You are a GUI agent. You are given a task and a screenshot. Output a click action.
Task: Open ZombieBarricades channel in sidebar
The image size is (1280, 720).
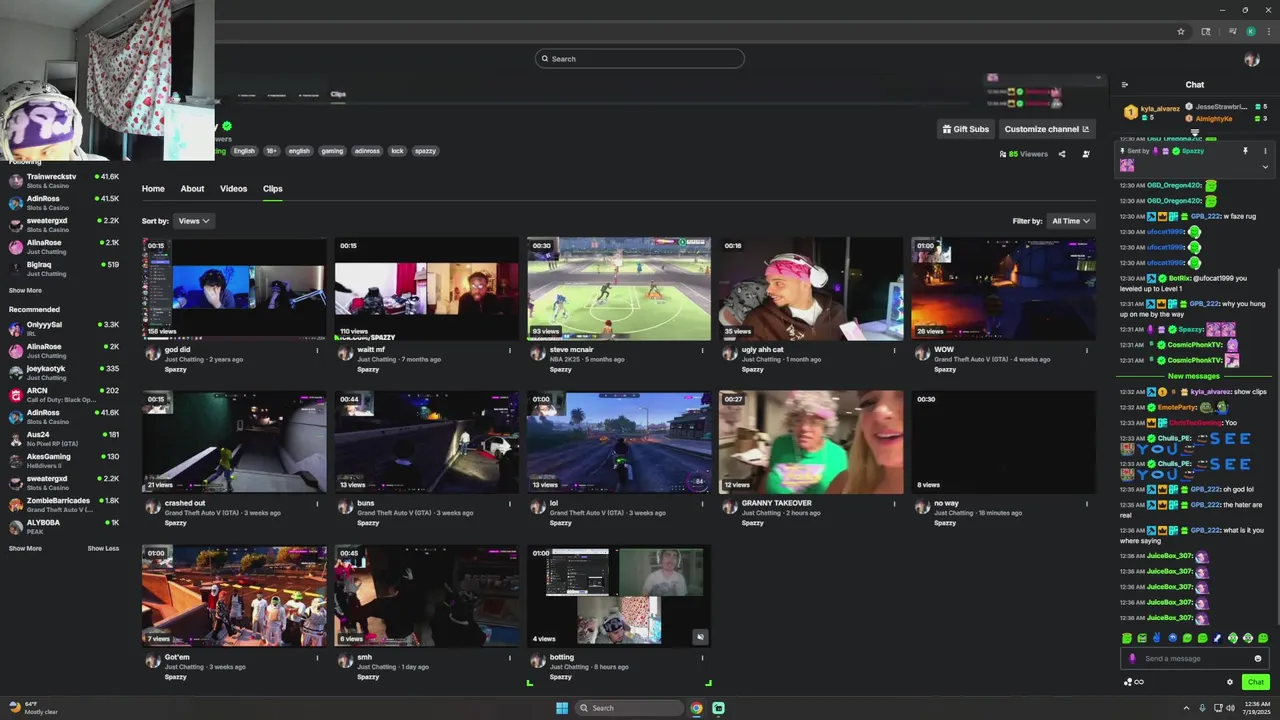tap(64, 505)
